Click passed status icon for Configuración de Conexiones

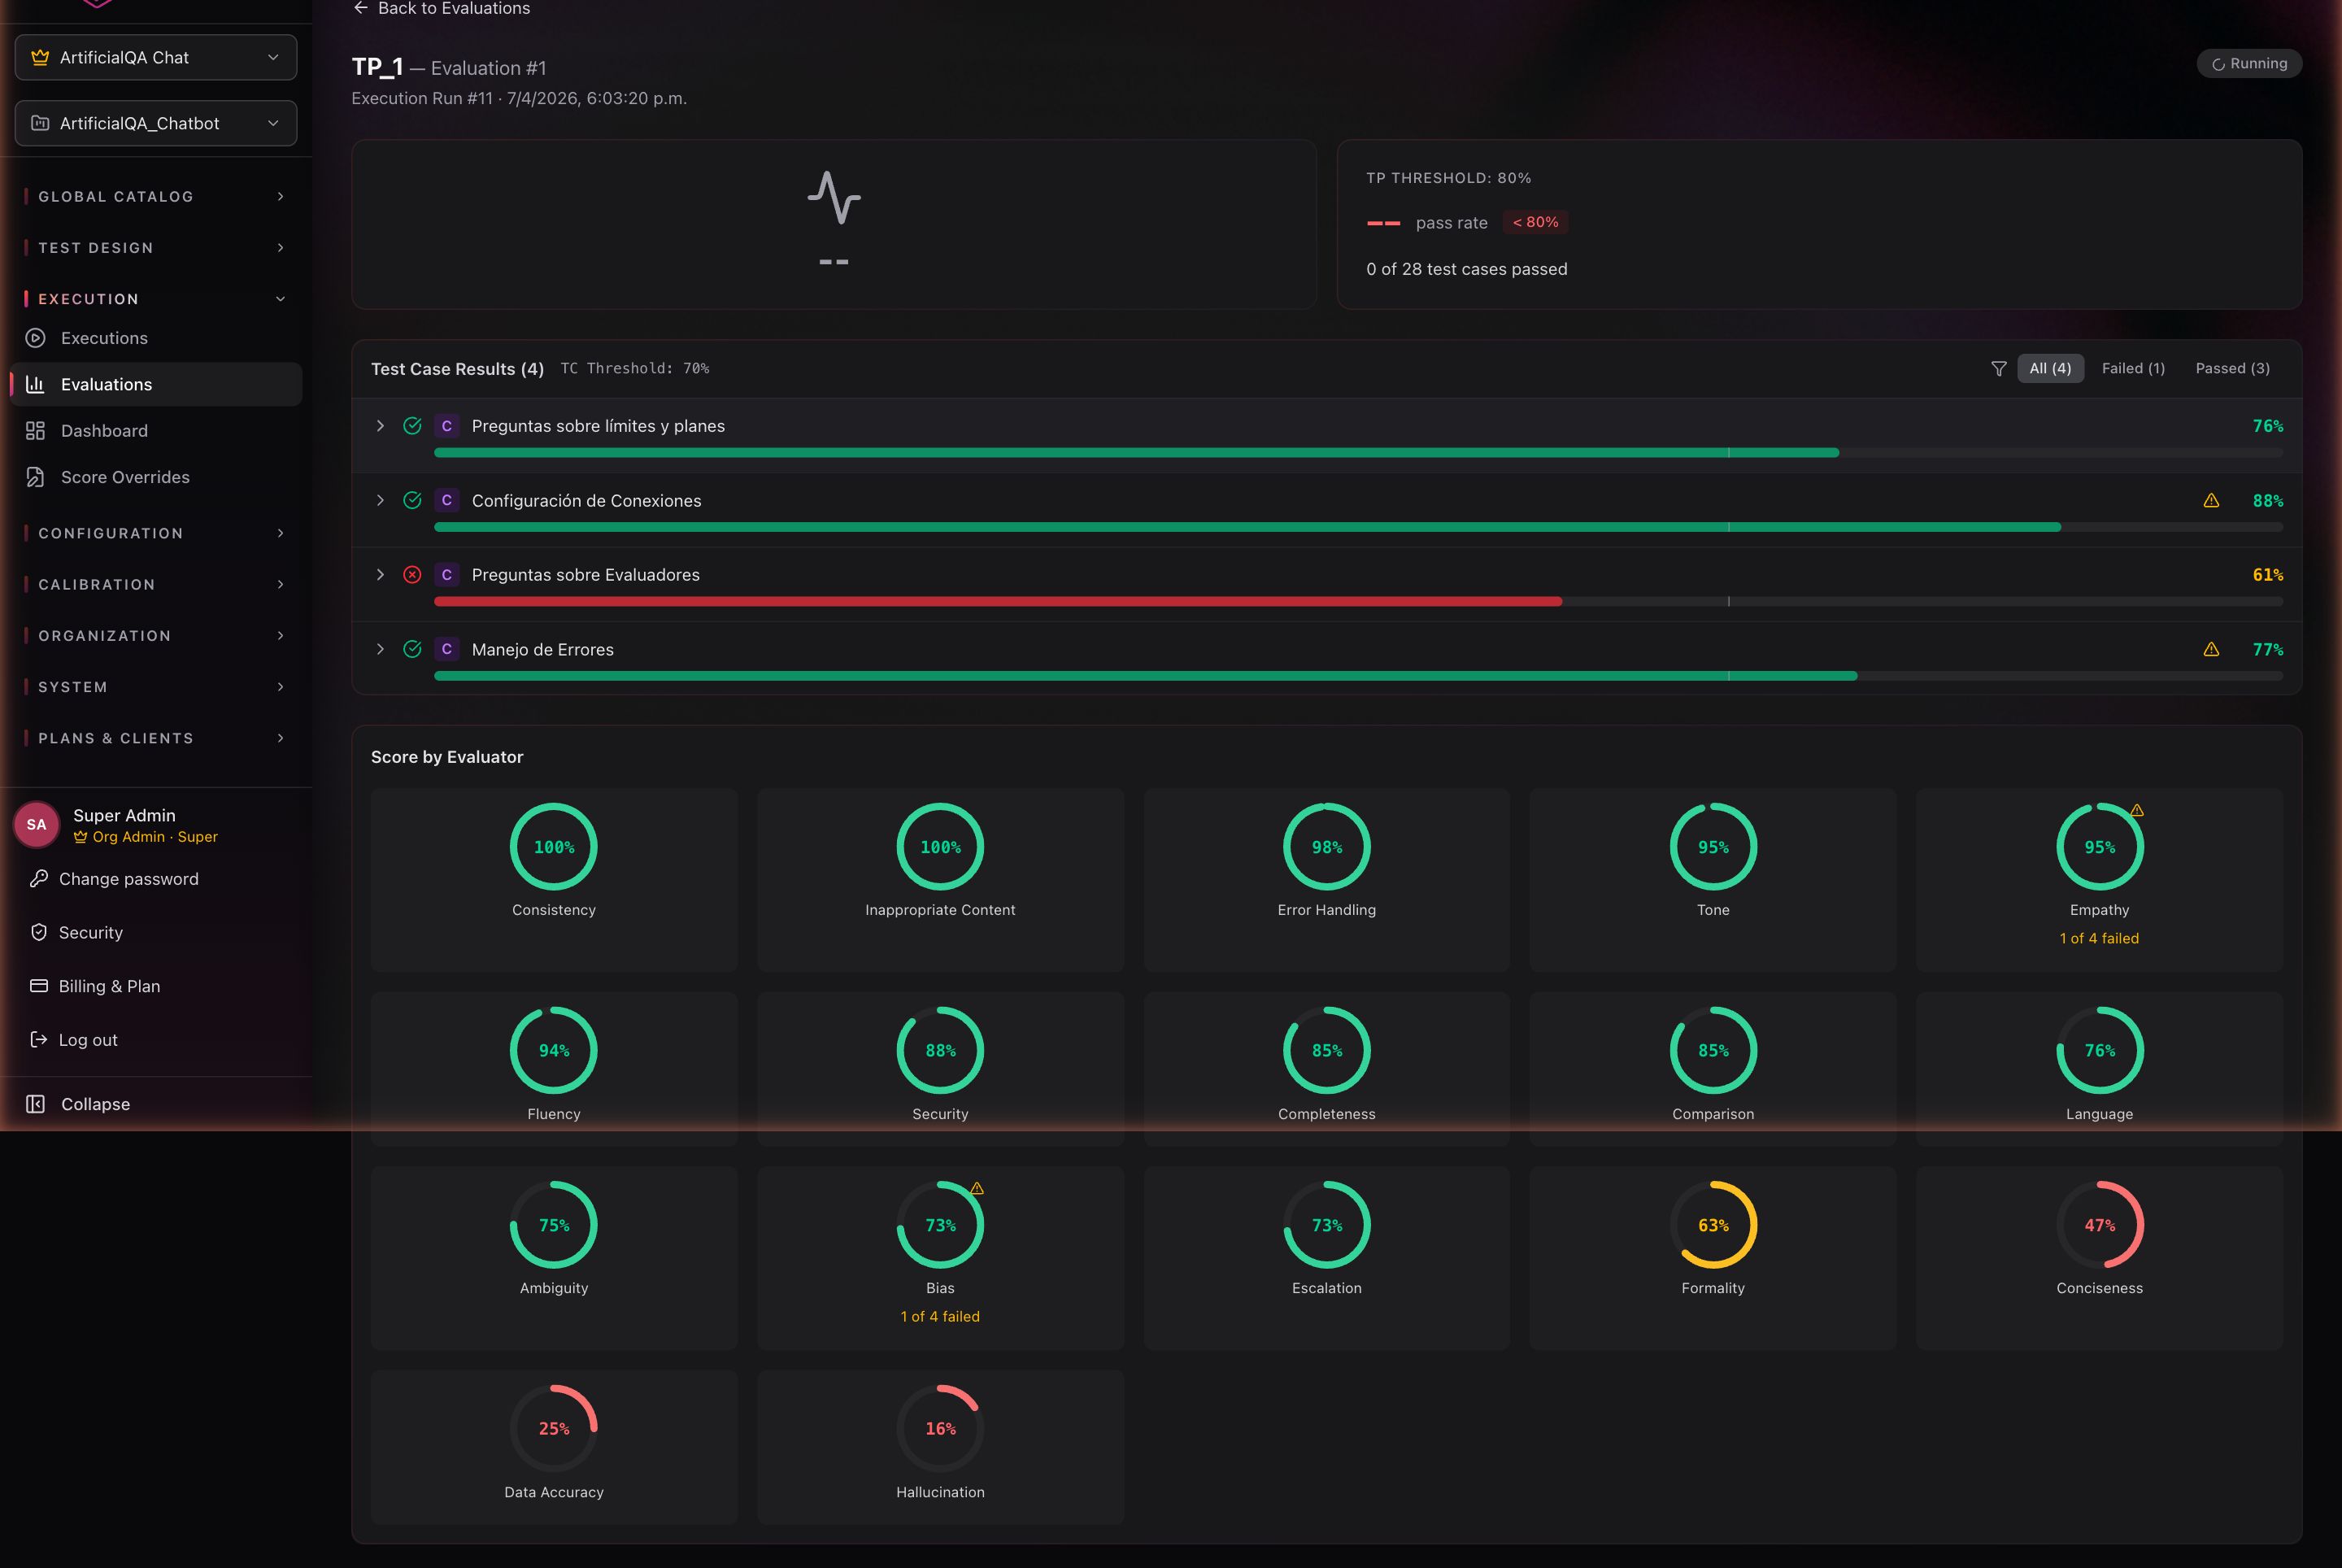coord(412,500)
